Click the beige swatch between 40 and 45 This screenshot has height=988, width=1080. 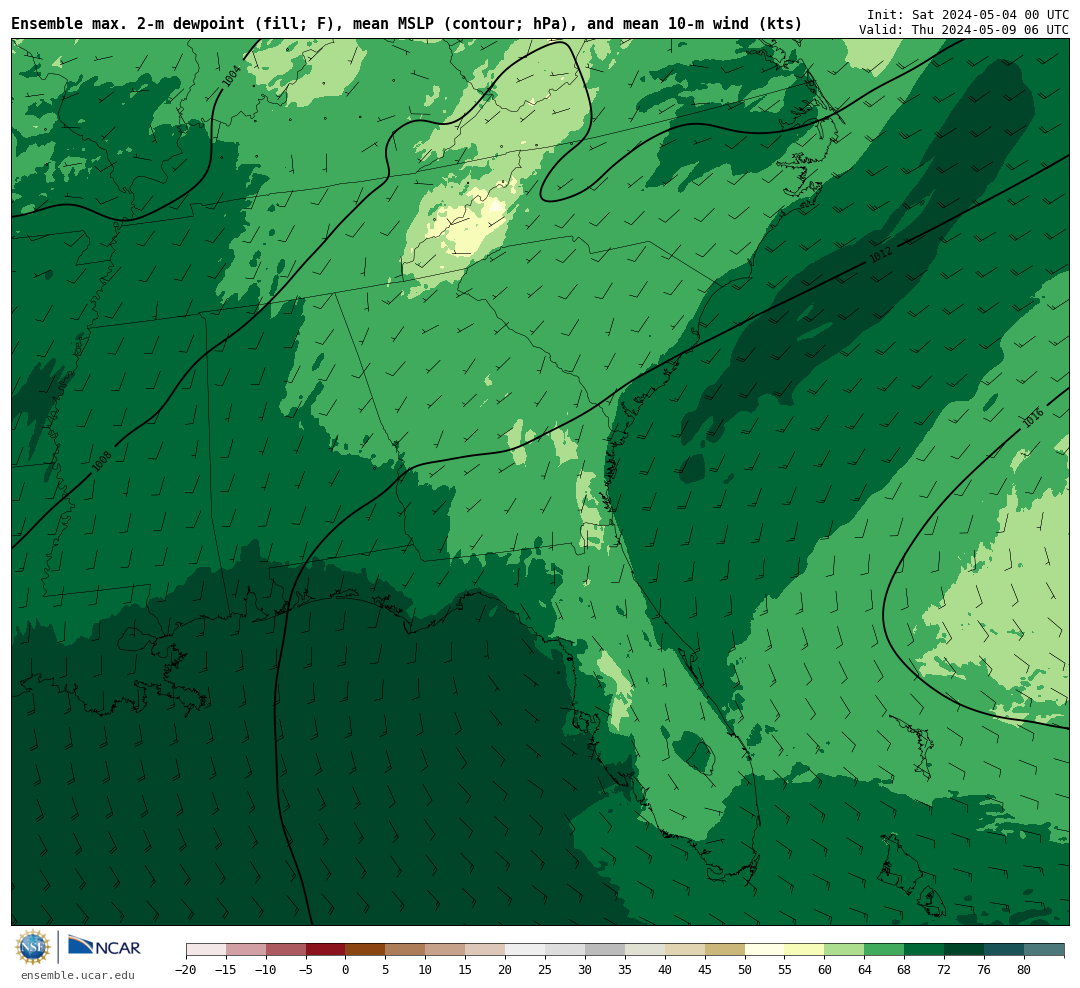point(685,950)
